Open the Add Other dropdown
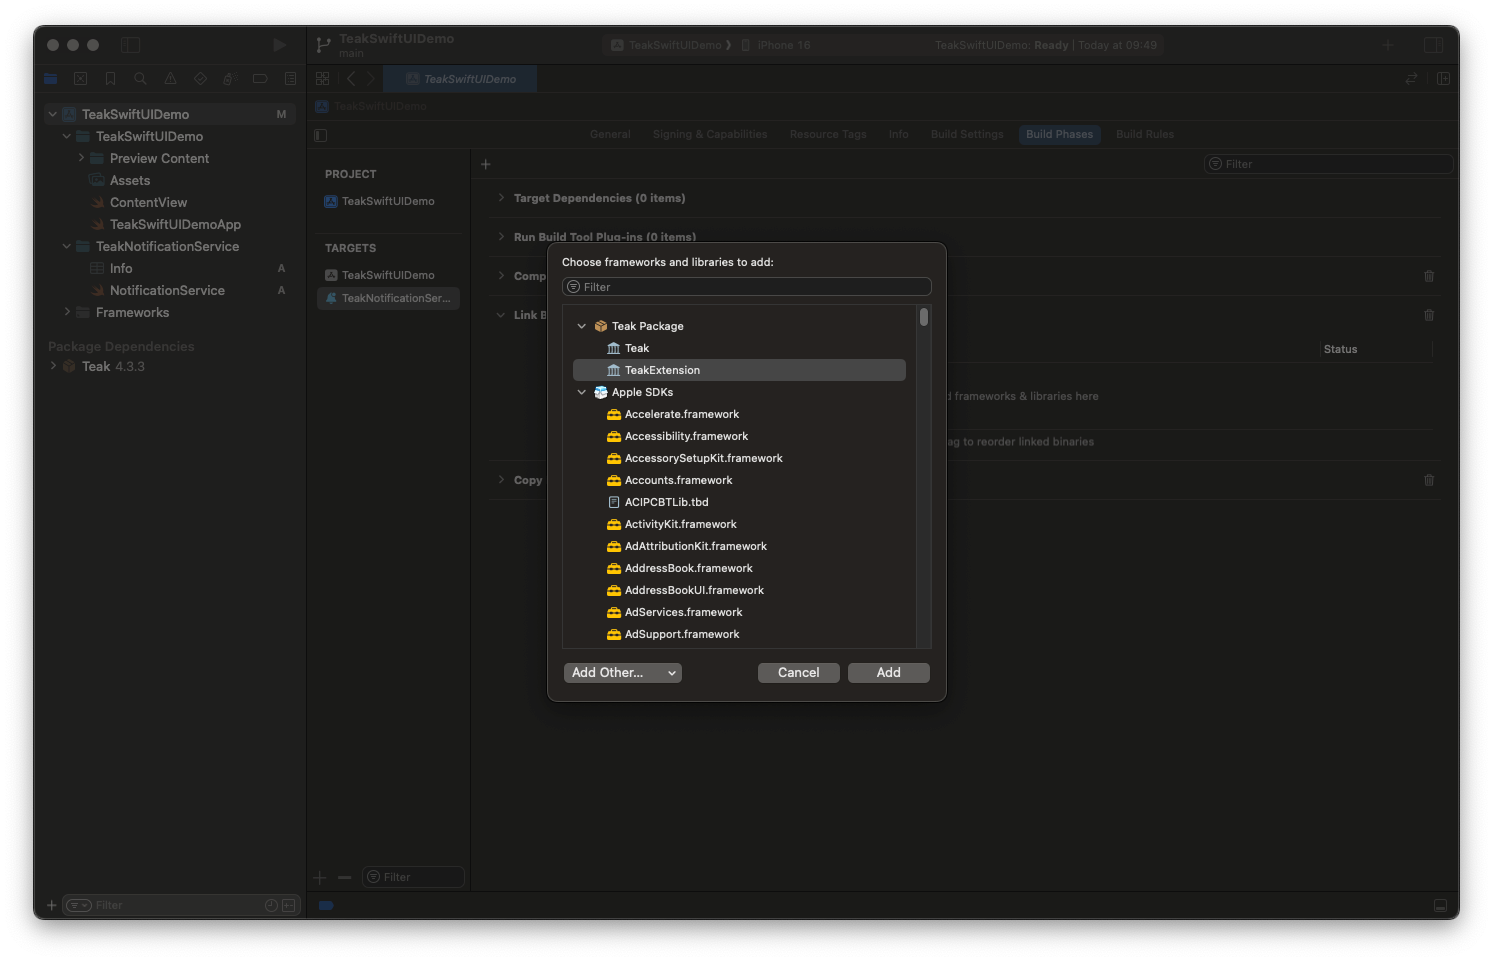 622,673
